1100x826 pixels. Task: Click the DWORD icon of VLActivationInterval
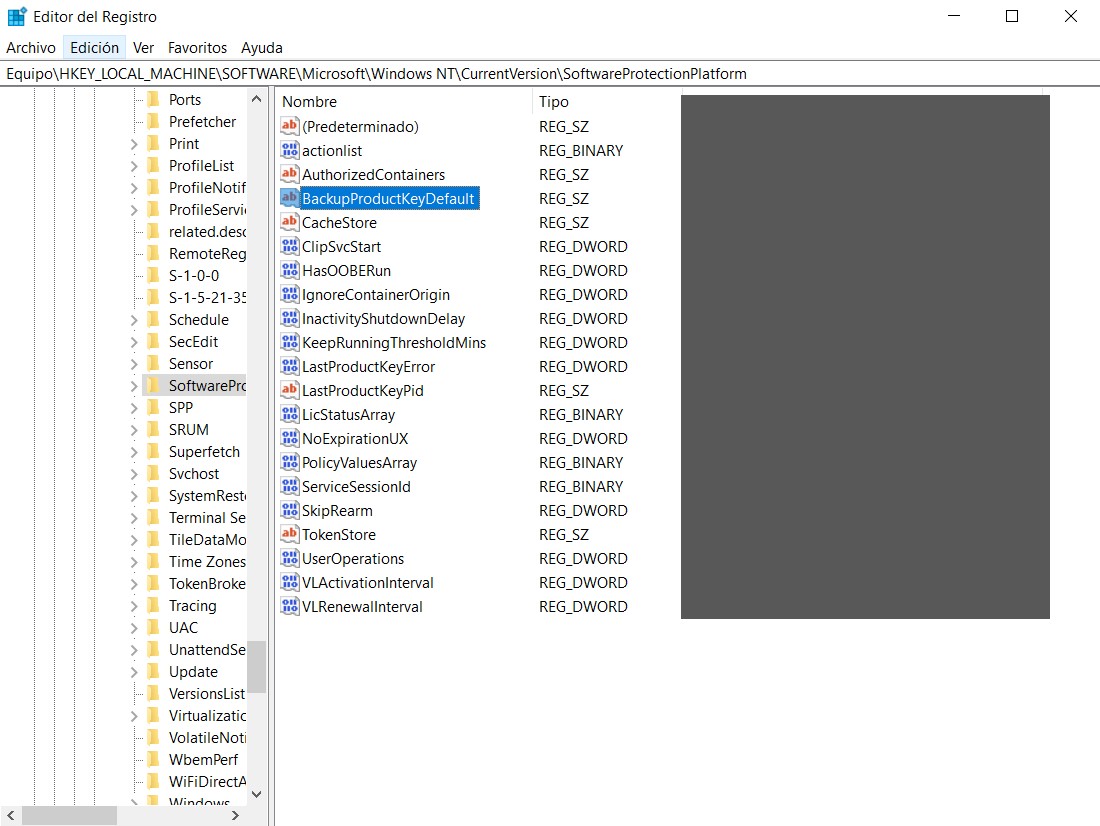click(290, 582)
